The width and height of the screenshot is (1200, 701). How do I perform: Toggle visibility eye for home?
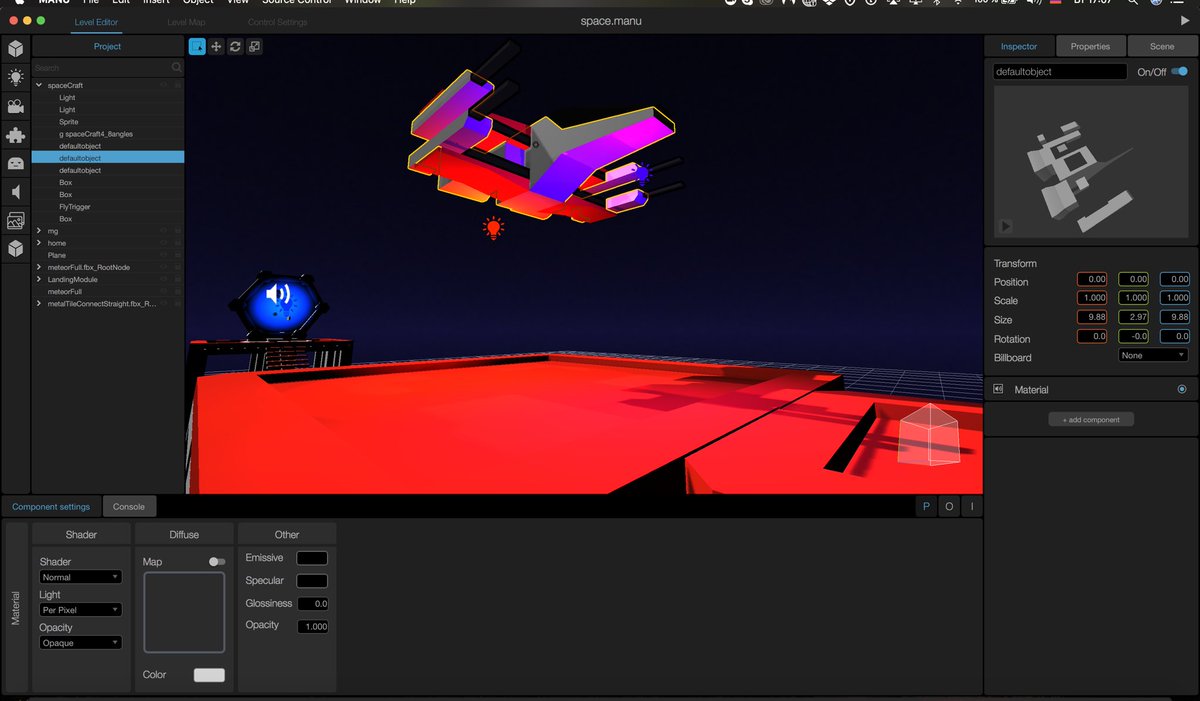(163, 243)
